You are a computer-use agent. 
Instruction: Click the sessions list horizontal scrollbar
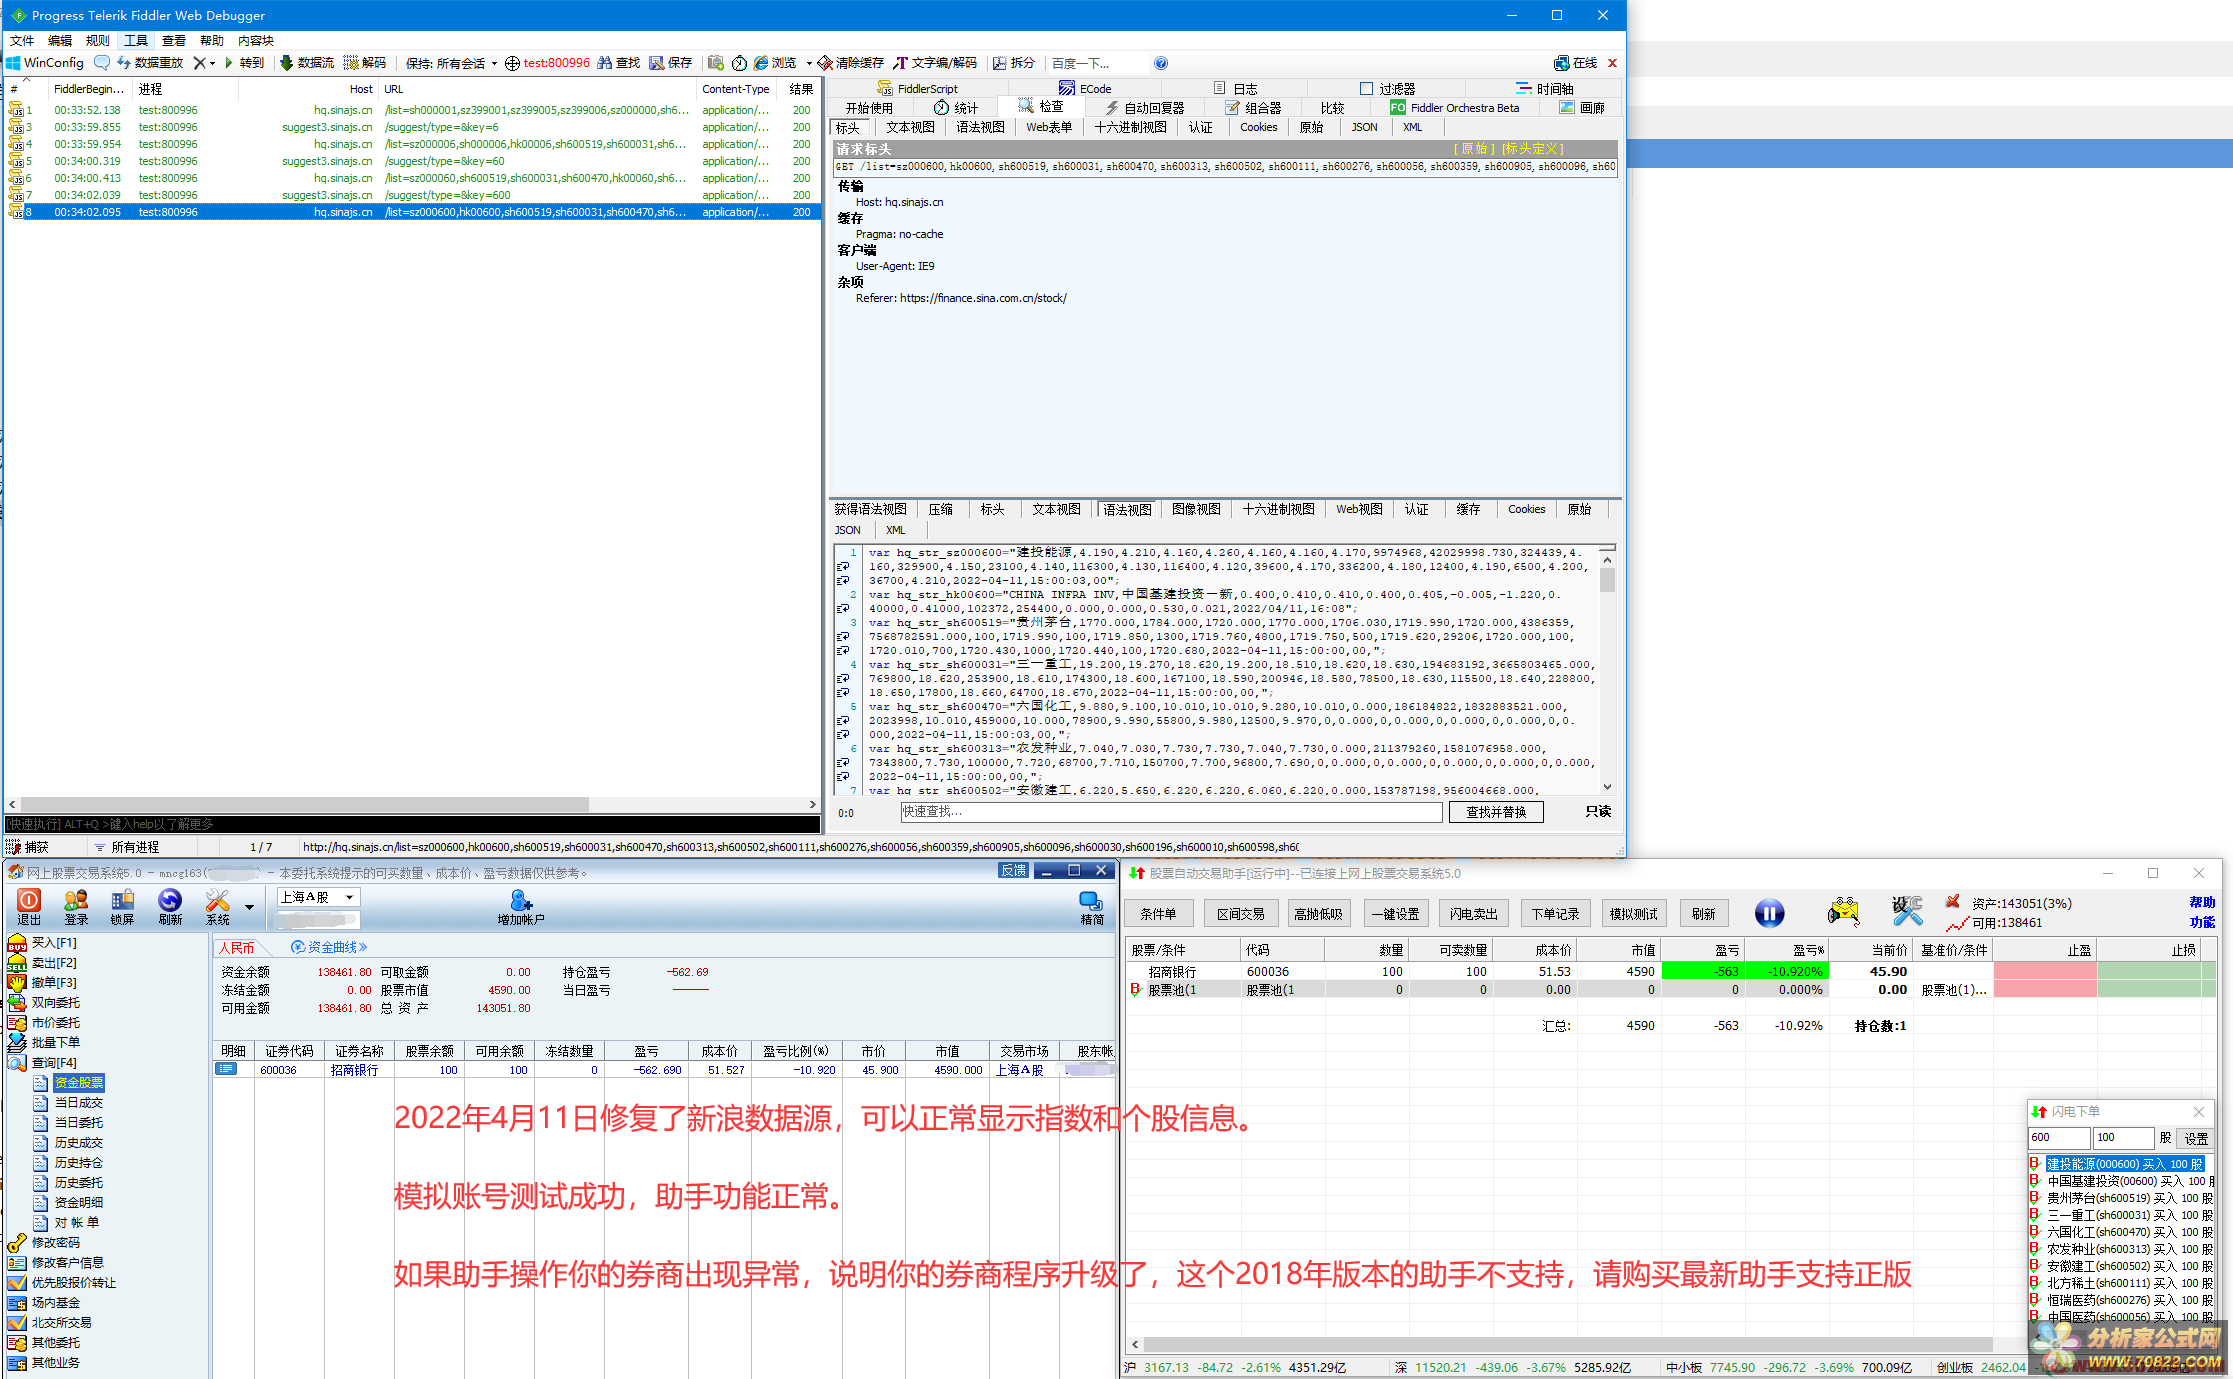(x=412, y=804)
